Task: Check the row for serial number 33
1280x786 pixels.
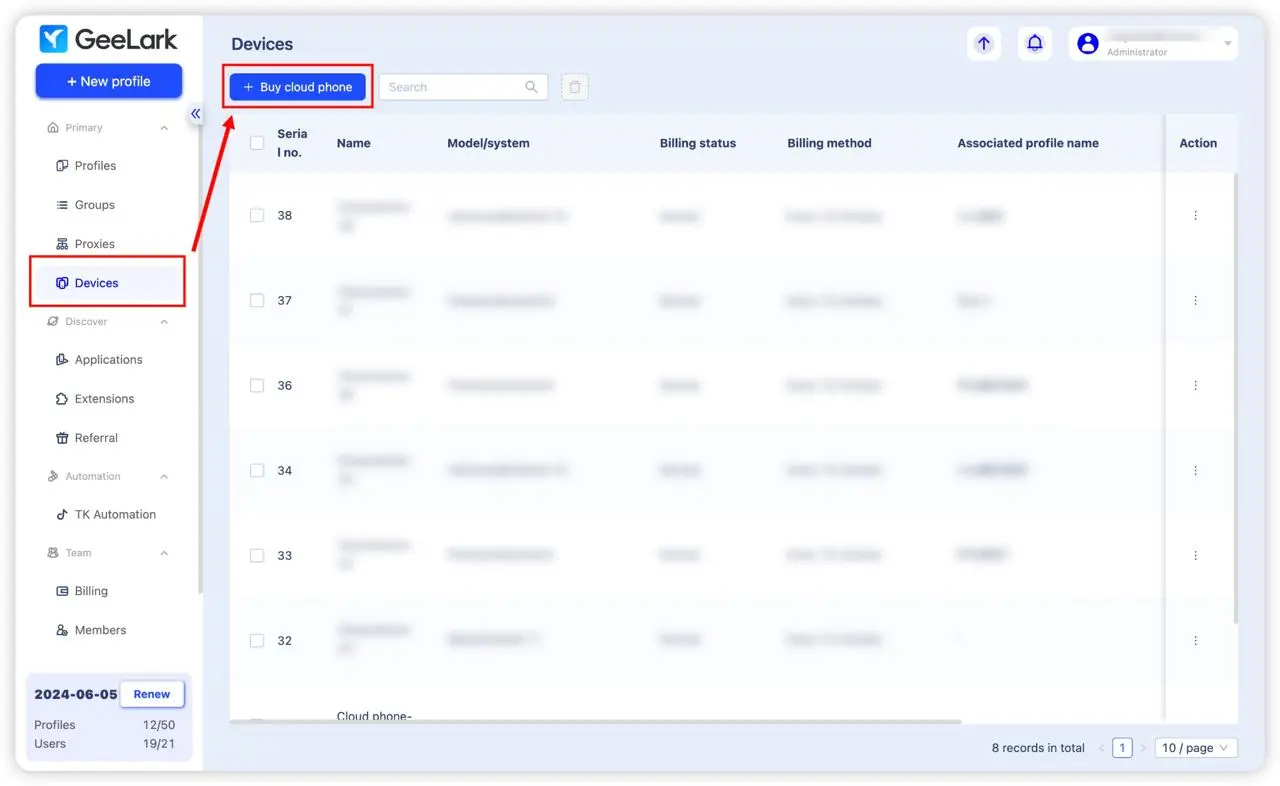Action: 257,555
